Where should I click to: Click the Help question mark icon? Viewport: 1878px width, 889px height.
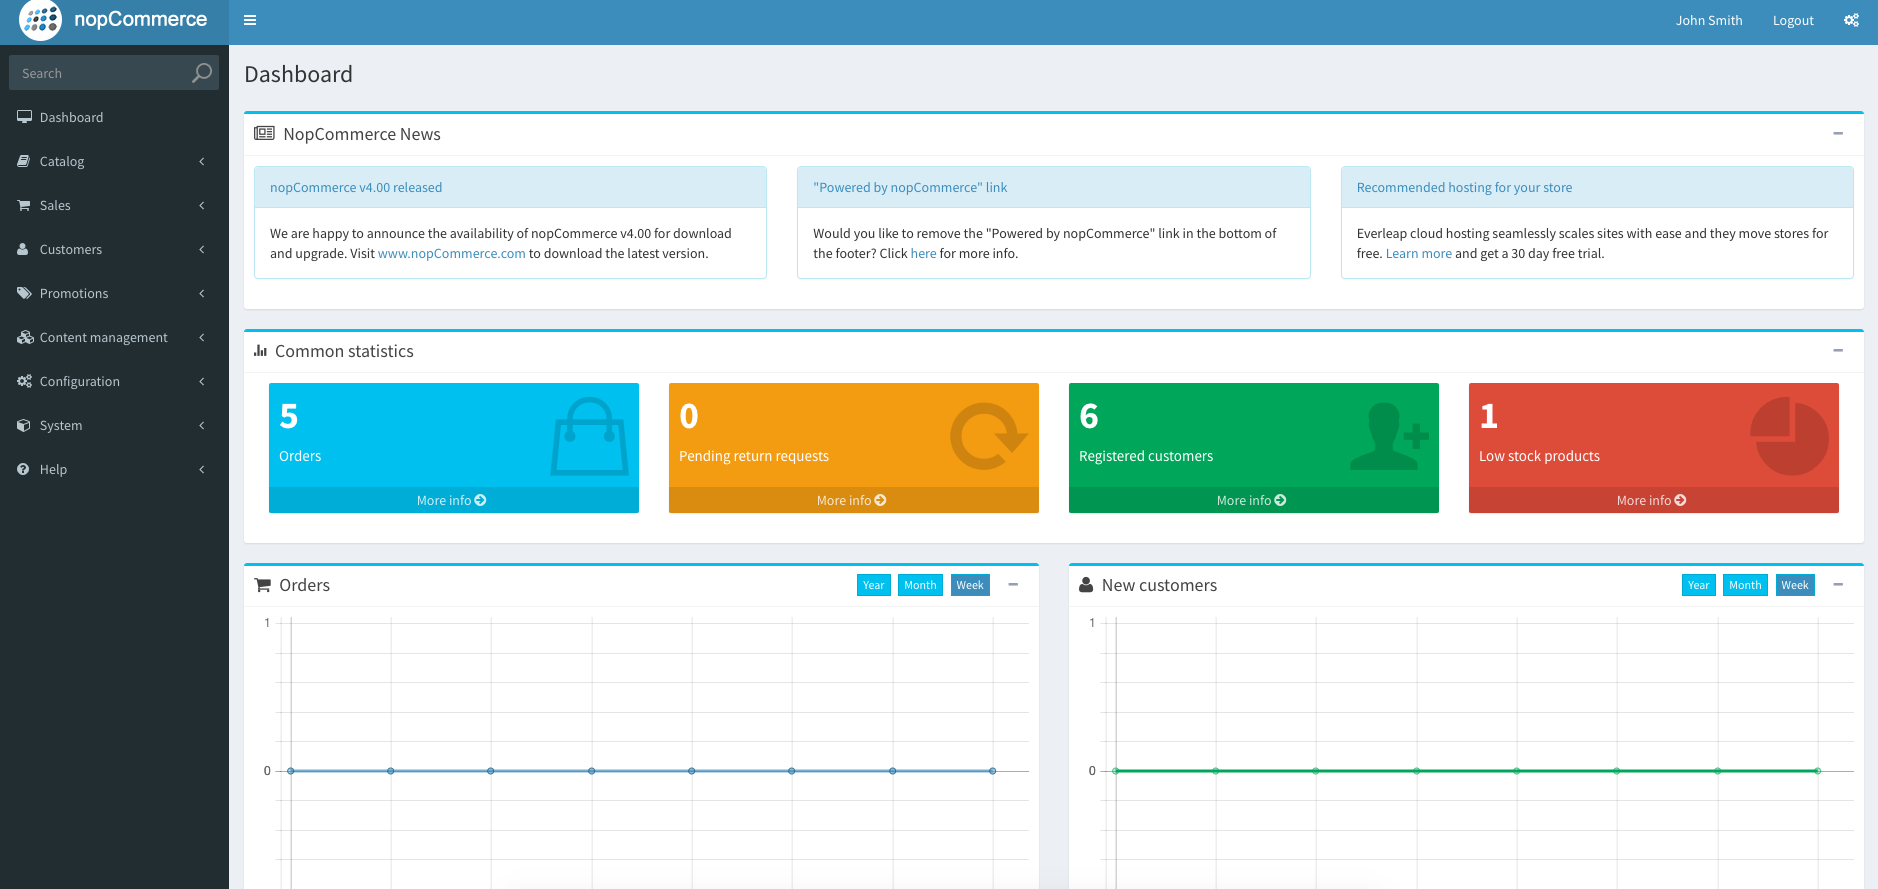[x=23, y=469]
